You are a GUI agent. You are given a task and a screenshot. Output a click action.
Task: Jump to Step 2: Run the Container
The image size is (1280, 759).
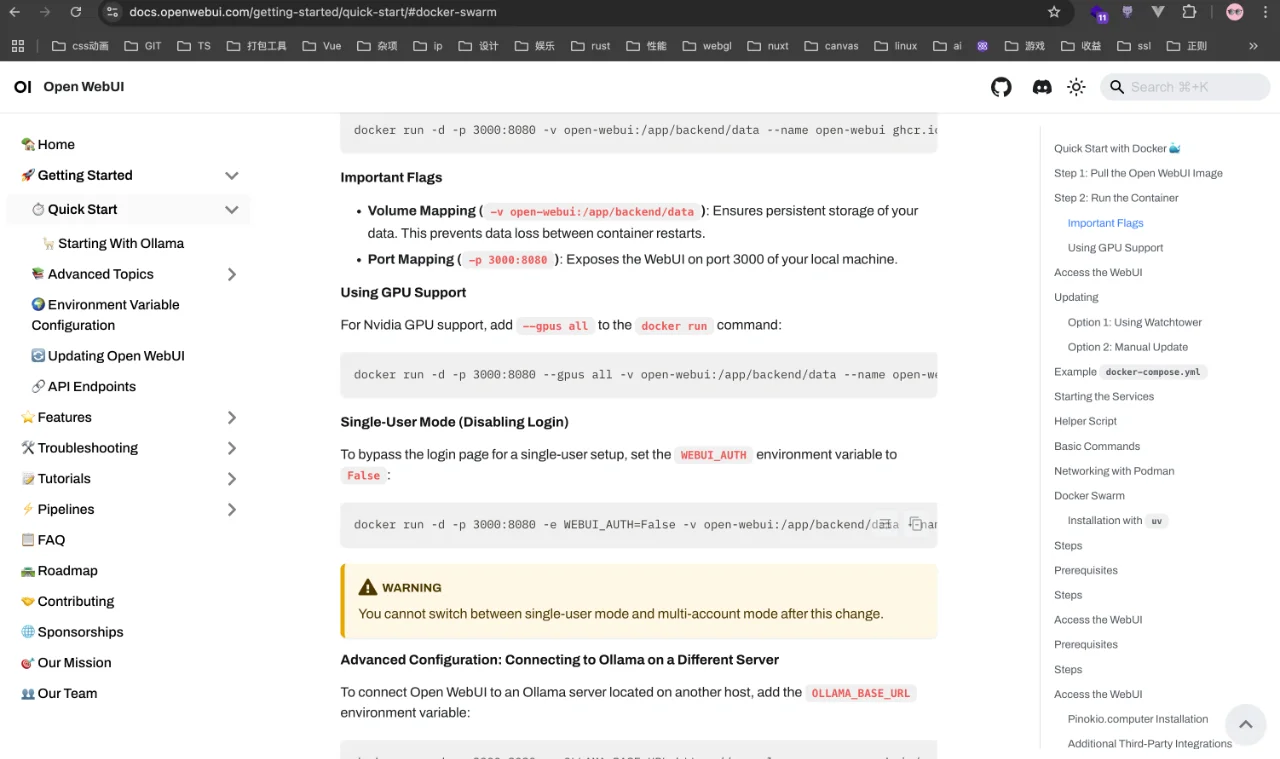(1116, 198)
